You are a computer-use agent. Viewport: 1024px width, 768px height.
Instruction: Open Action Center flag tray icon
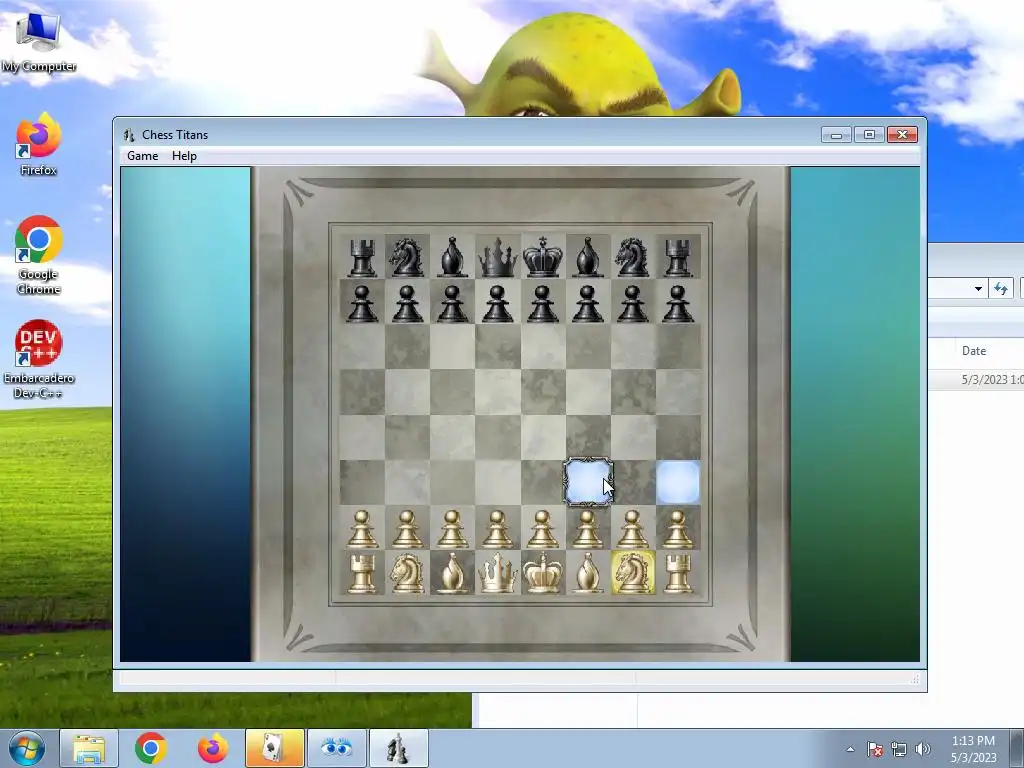(875, 749)
